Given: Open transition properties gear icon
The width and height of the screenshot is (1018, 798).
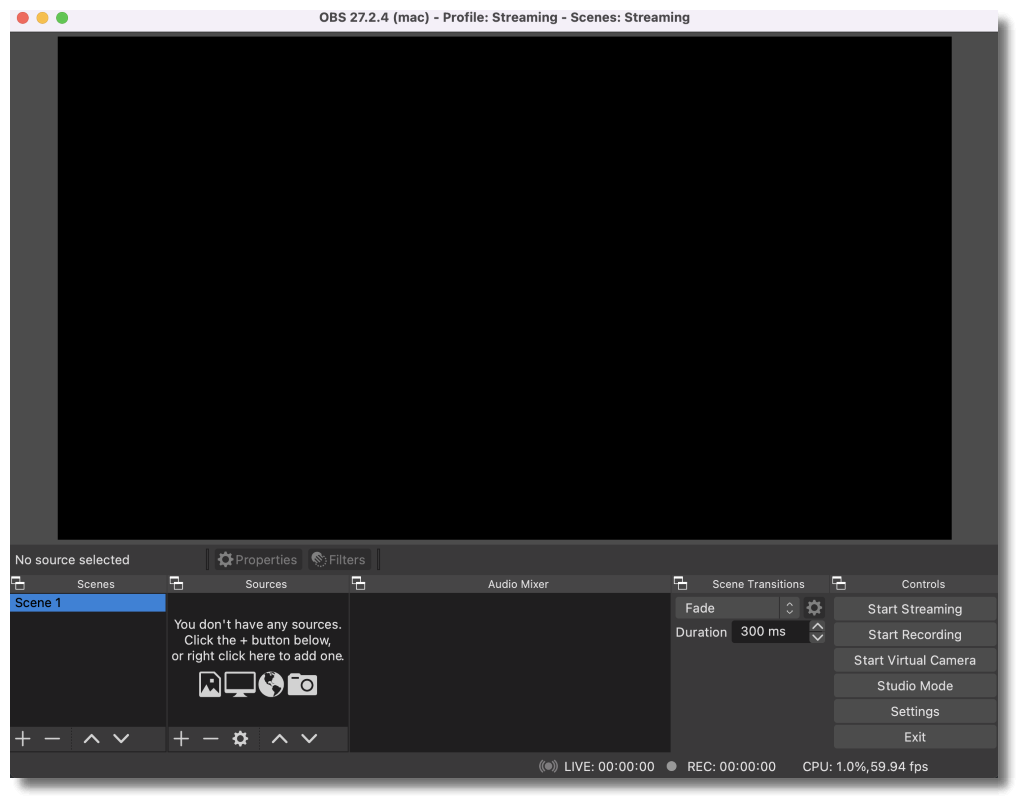Looking at the screenshot, I should coord(814,608).
